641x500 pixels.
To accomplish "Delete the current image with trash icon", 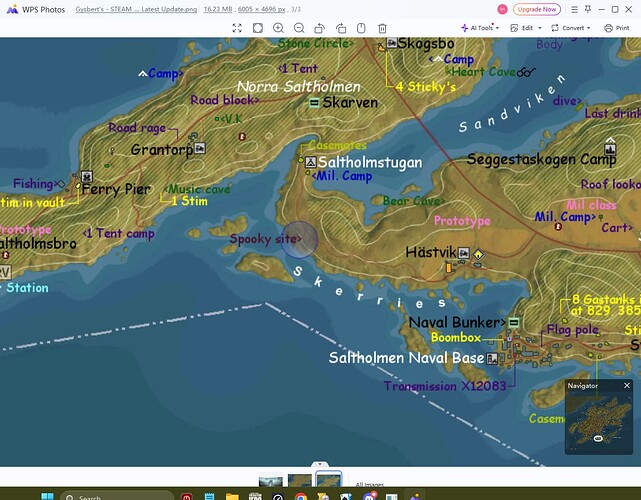I will pos(382,28).
